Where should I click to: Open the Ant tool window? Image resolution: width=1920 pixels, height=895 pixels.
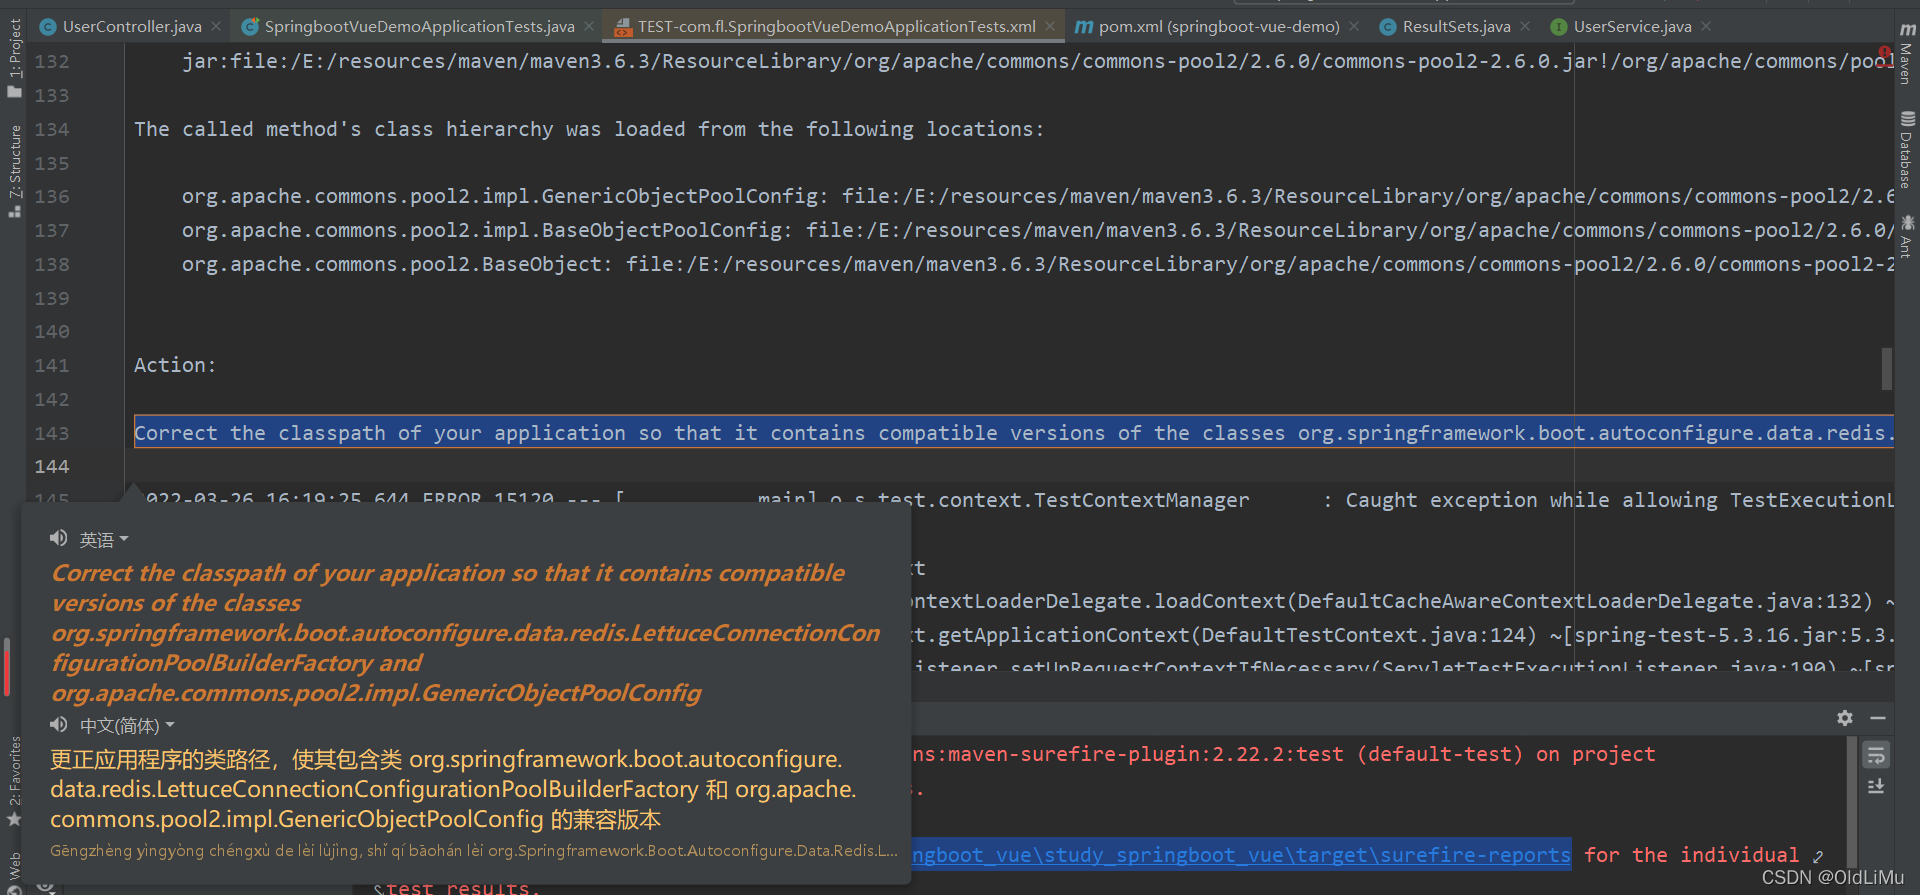click(1906, 236)
